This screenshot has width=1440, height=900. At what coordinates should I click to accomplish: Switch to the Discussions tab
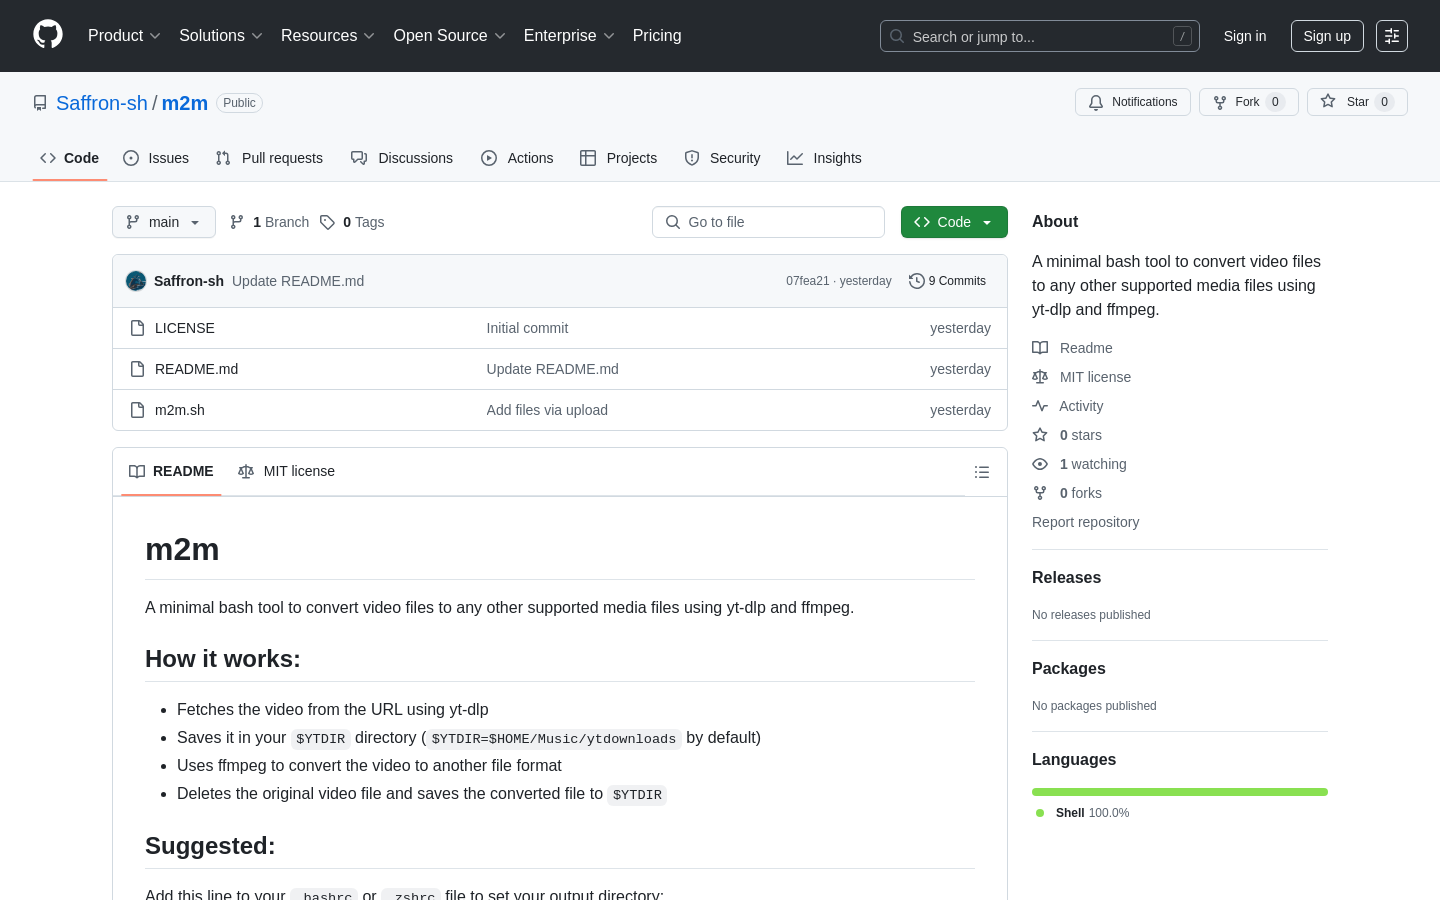pos(402,158)
